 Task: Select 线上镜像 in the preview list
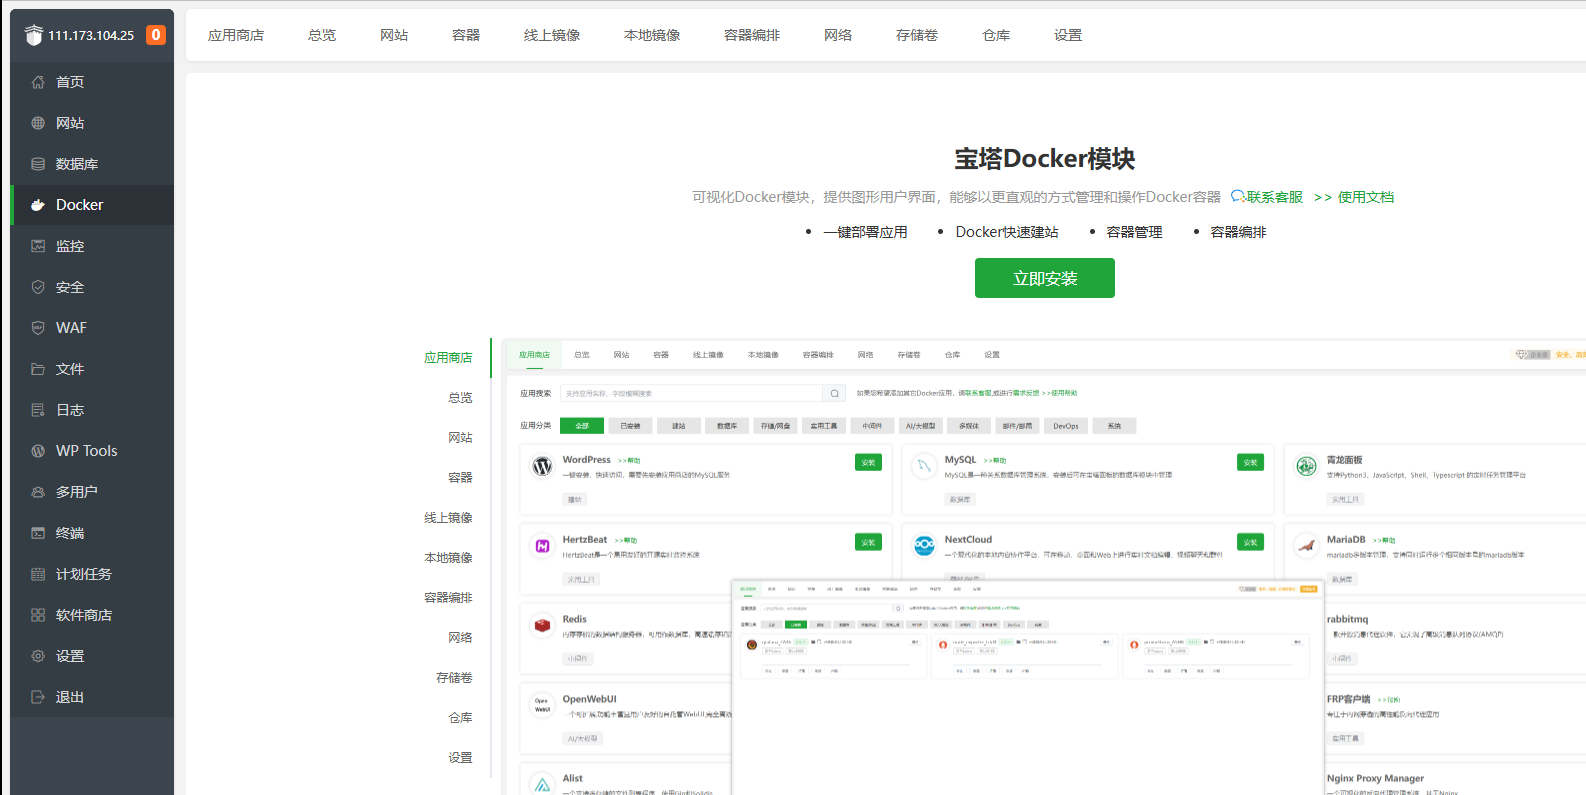click(448, 518)
